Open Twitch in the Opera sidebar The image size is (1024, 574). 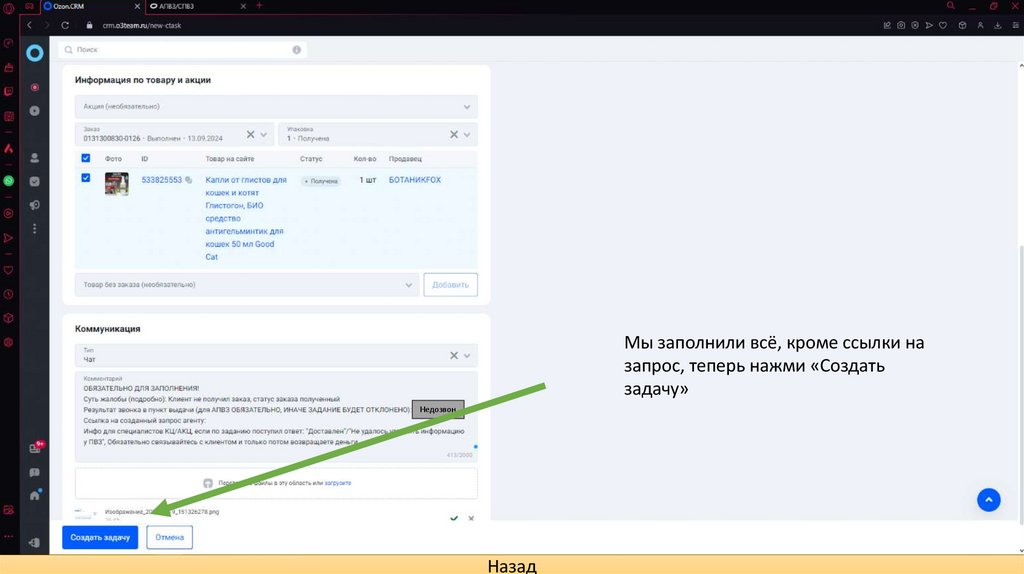(8, 91)
